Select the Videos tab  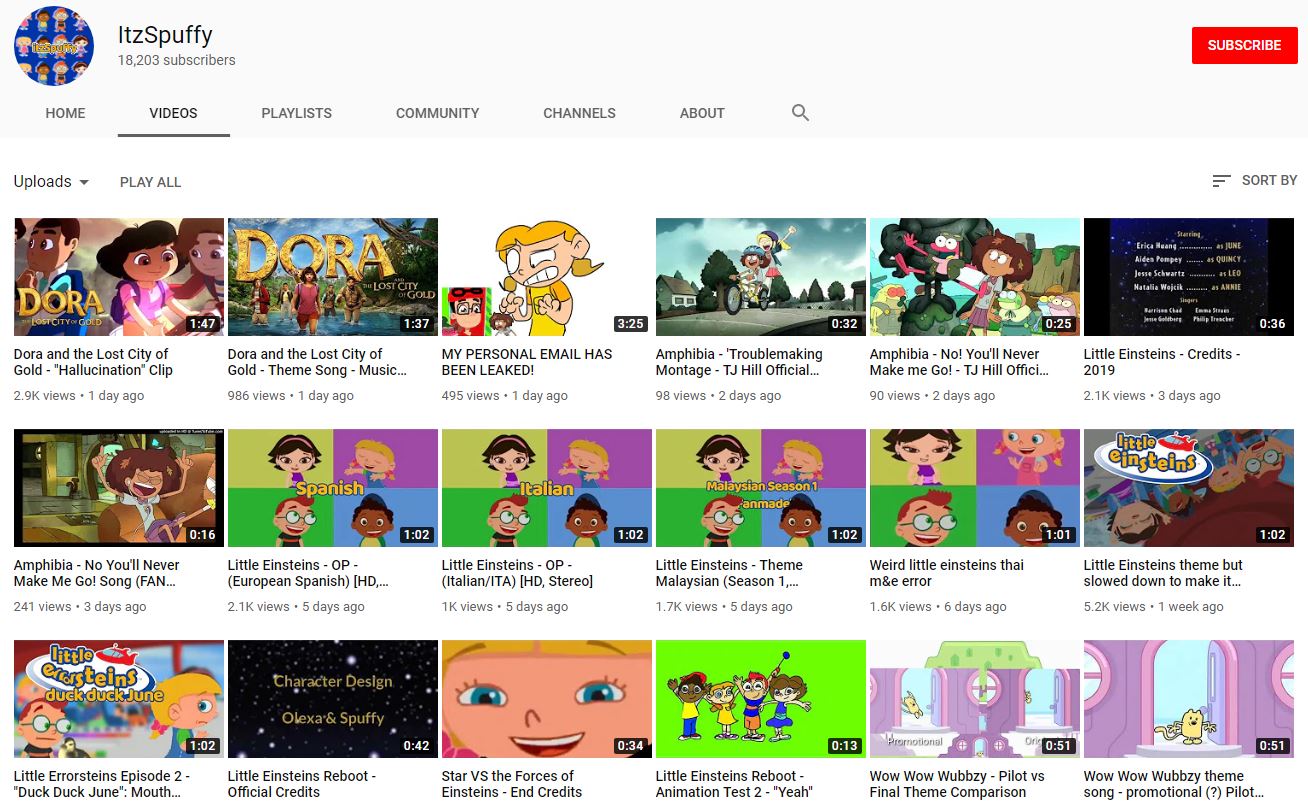click(173, 113)
